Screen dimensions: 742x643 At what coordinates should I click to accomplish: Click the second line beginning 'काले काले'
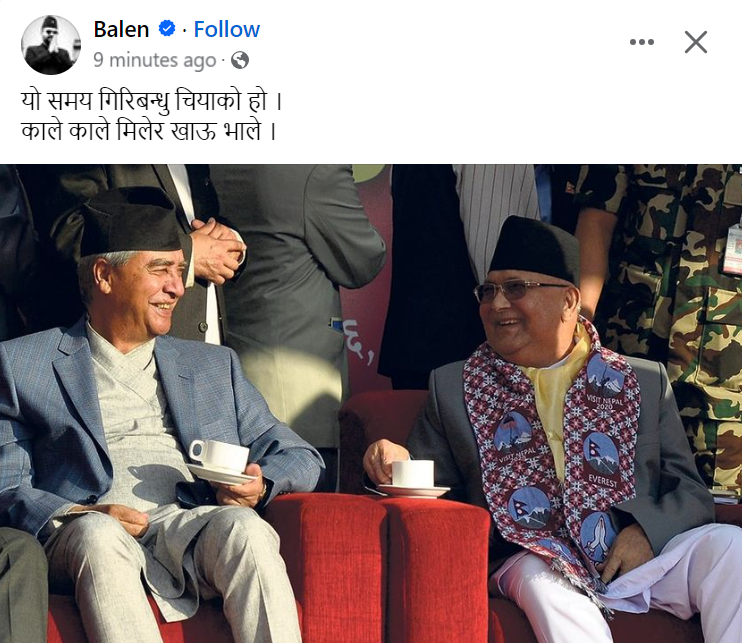(x=149, y=131)
